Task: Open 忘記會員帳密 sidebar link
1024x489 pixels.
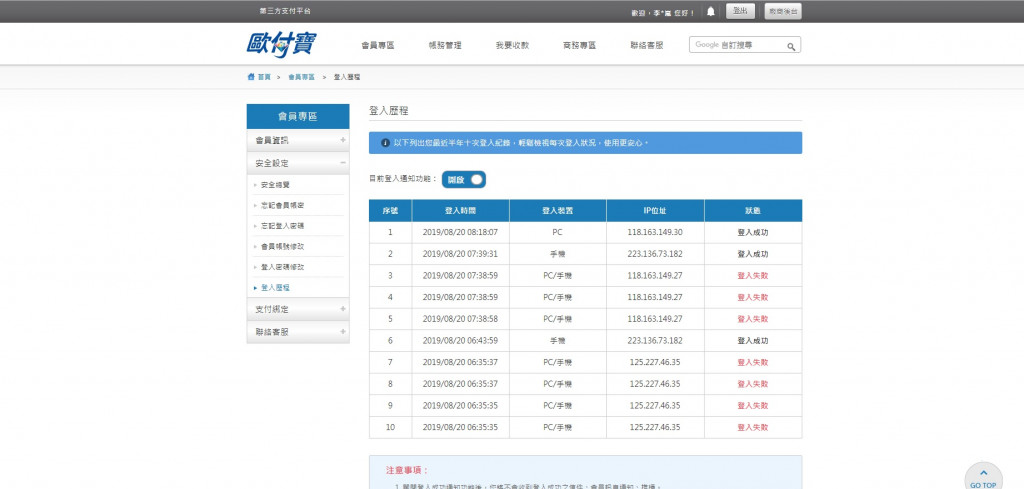Action: coord(282,206)
